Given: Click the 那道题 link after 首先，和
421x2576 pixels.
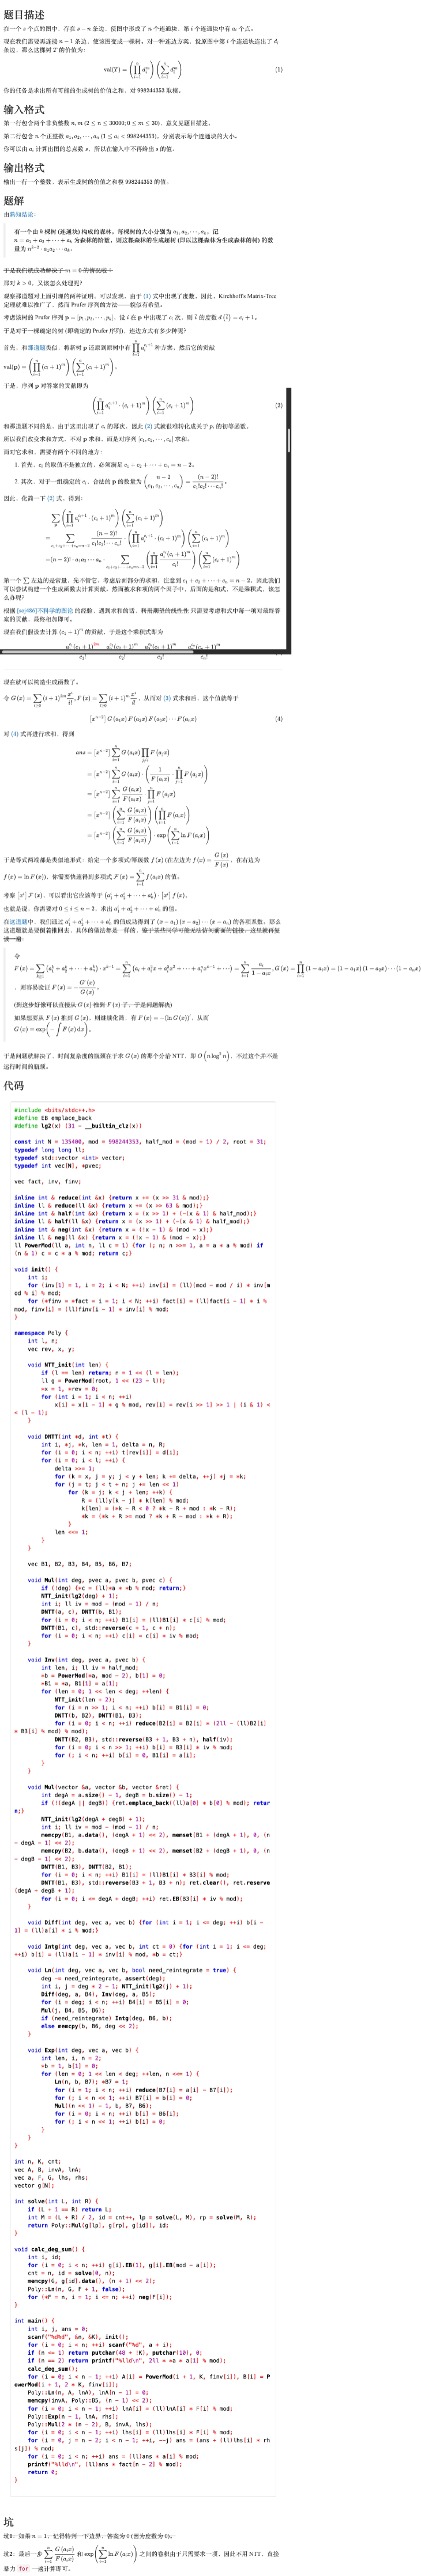Looking at the screenshot, I should (x=39, y=347).
